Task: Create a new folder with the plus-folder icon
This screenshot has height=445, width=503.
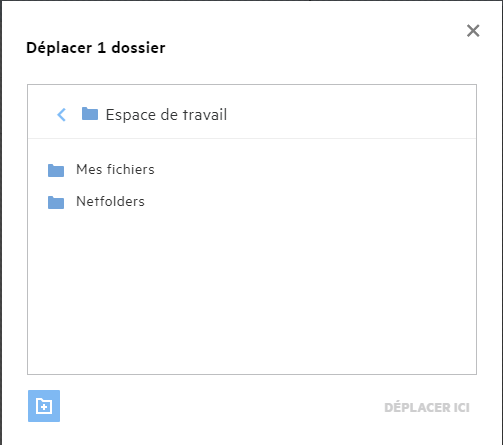Action: point(44,406)
